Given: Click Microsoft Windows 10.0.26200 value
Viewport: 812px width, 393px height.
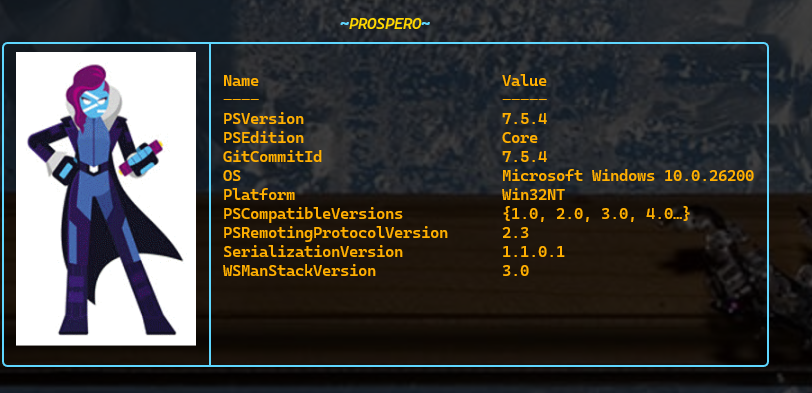Looking at the screenshot, I should tap(628, 176).
